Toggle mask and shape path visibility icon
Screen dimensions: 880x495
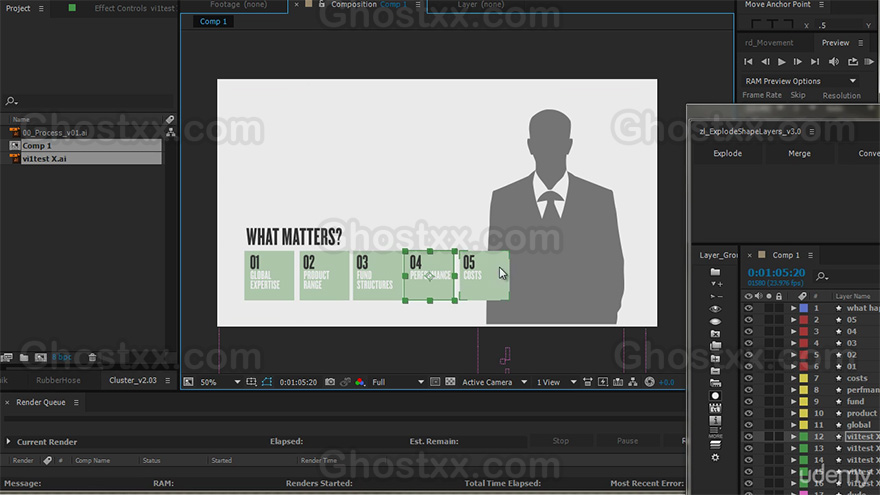click(267, 382)
